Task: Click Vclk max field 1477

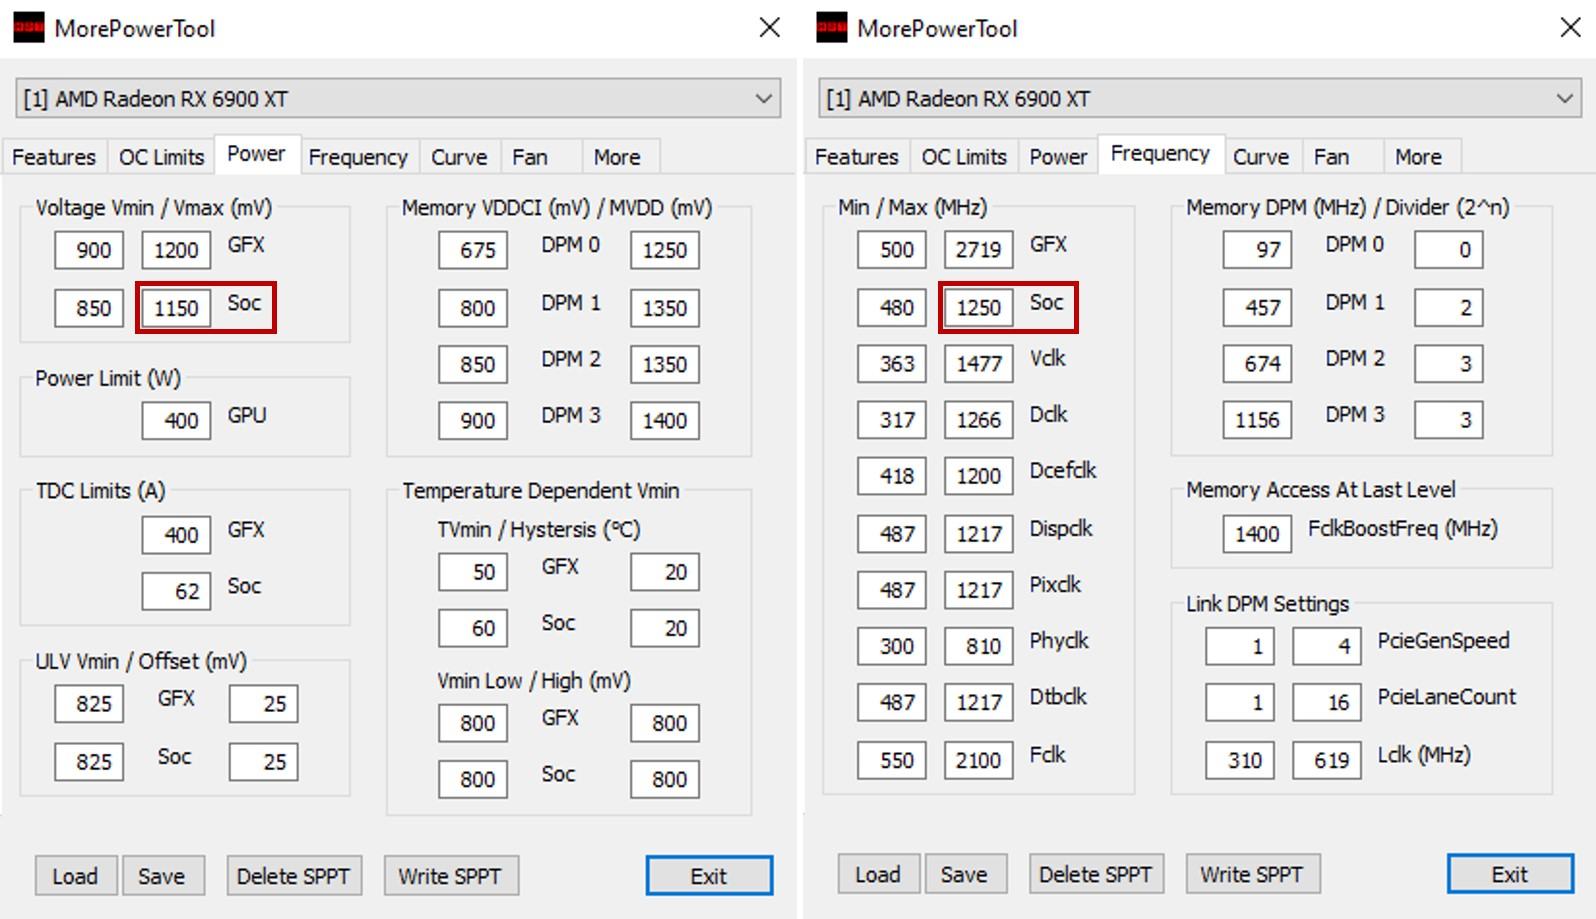Action: click(x=978, y=364)
